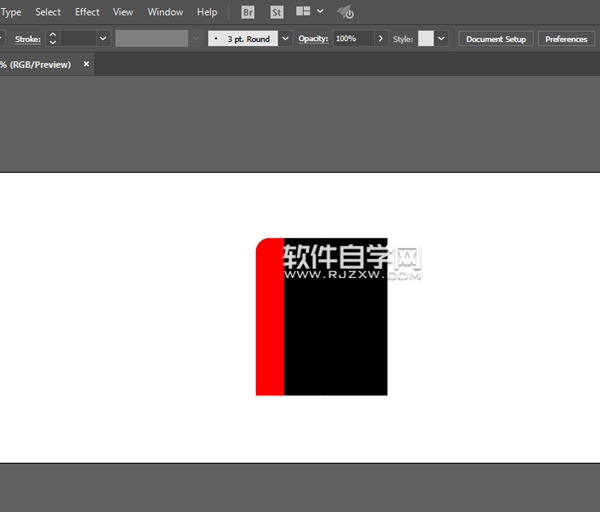Click the GPU performance rocket icon
The height and width of the screenshot is (512, 600).
[x=345, y=12]
